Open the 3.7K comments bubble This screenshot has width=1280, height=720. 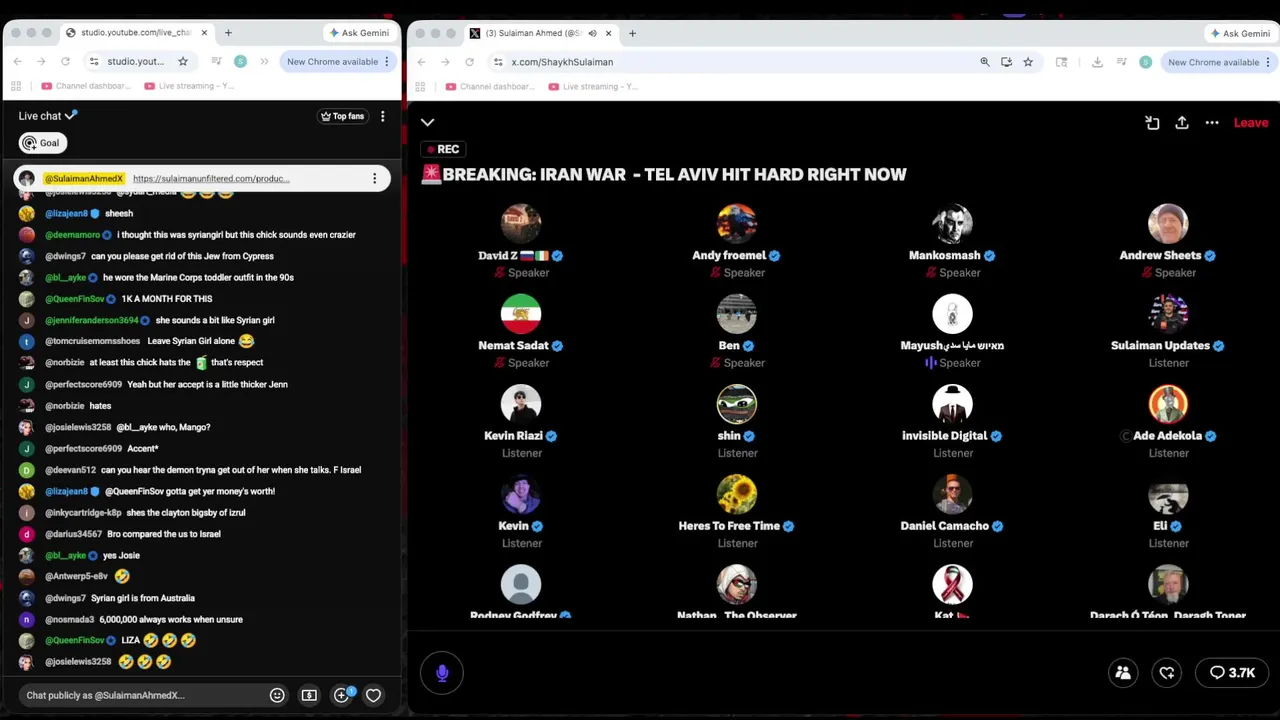coord(1232,673)
